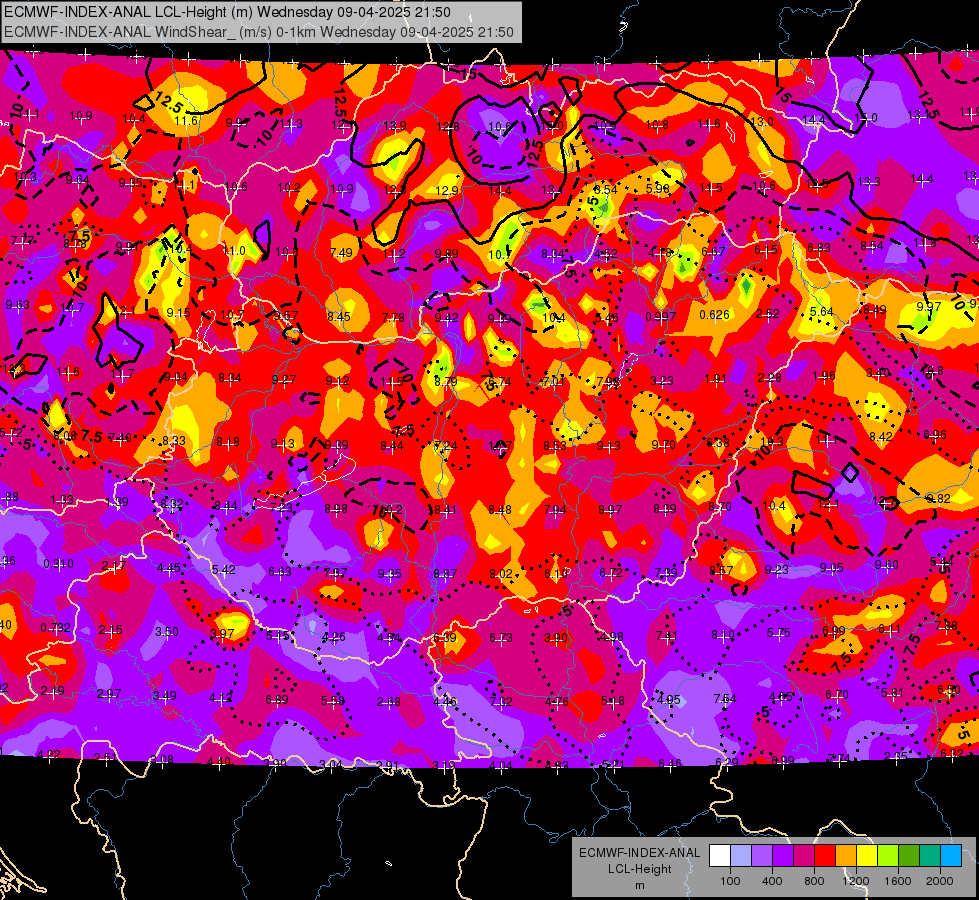Screen dimensions: 979x900
Task: Click the grid value 3.23
Action: pyautogui.click(x=662, y=380)
